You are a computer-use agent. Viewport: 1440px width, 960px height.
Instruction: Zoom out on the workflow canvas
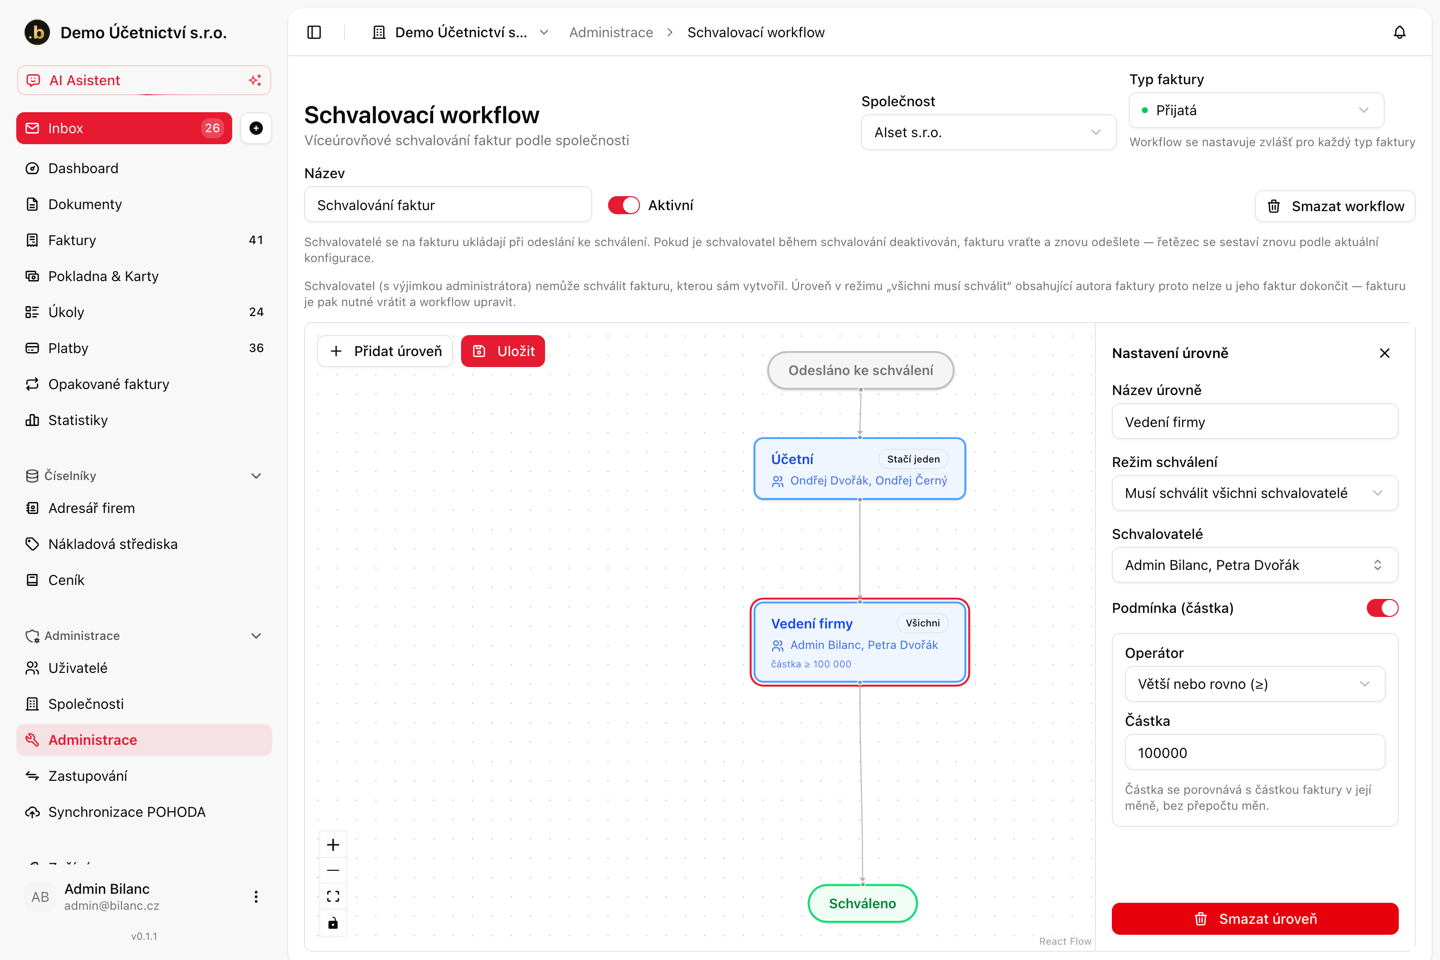pyautogui.click(x=333, y=871)
